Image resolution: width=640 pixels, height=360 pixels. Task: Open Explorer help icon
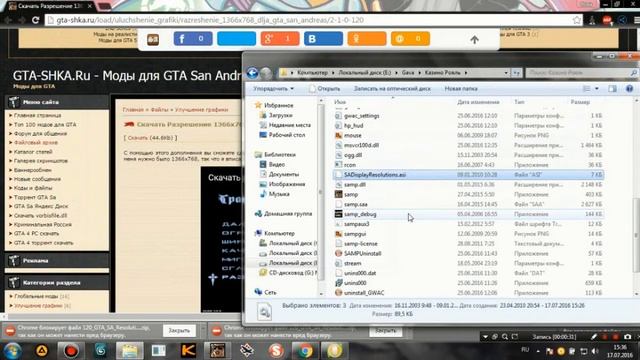pyautogui.click(x=629, y=89)
